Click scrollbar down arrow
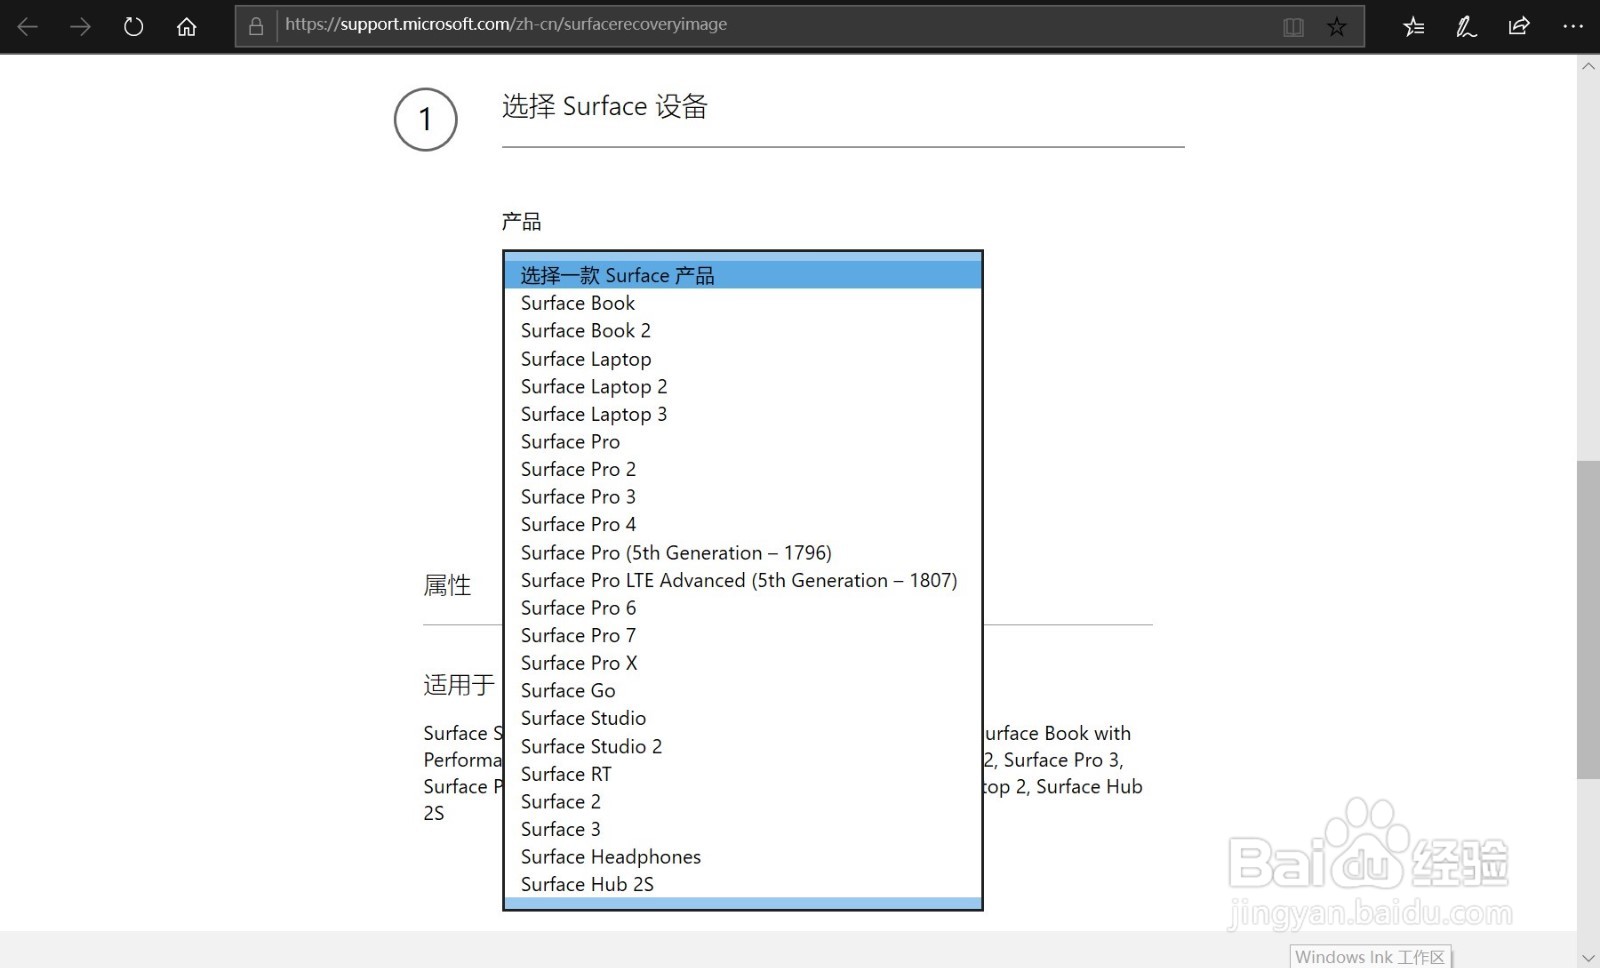 [x=1588, y=958]
